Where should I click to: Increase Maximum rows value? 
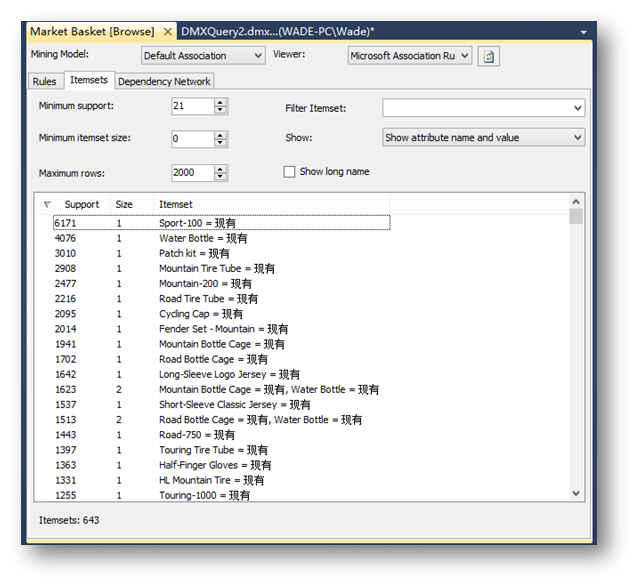(220, 169)
